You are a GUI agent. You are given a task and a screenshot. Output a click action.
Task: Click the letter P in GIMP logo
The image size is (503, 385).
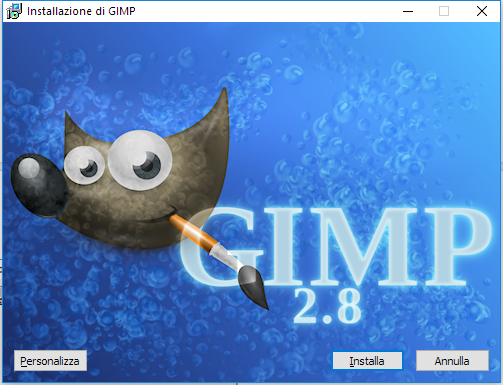[x=449, y=247]
